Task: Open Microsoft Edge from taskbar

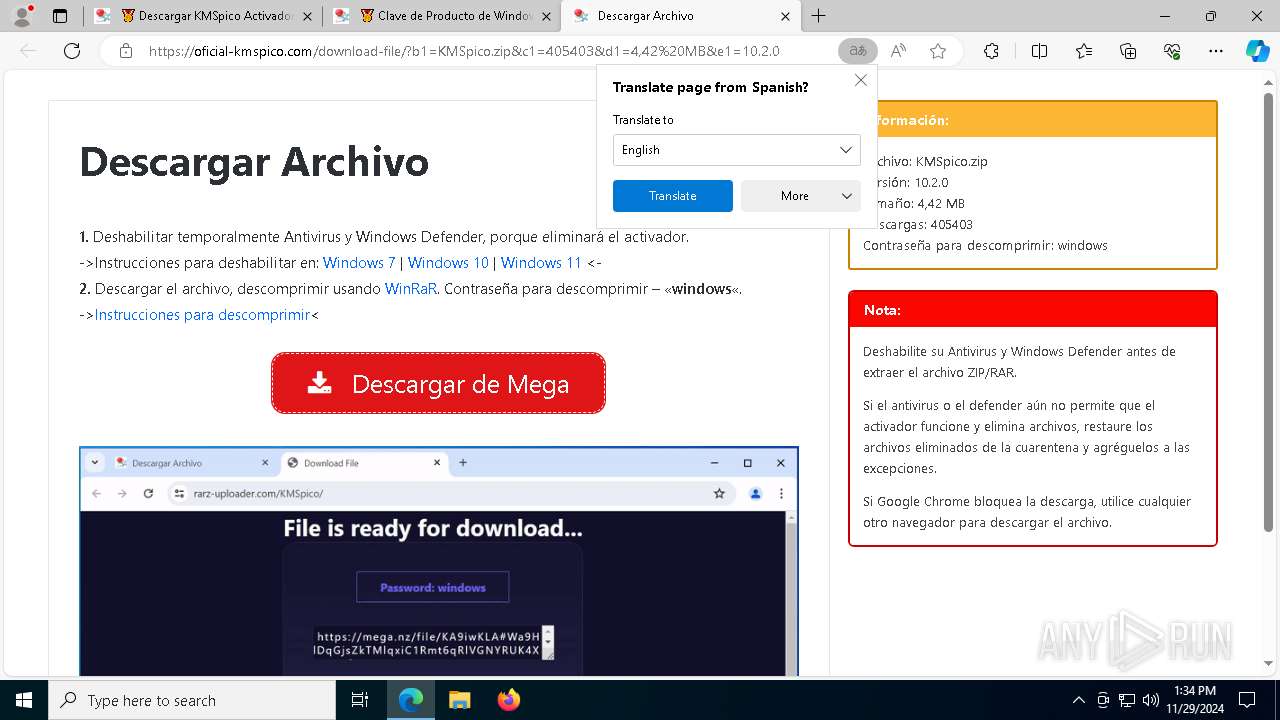Action: pos(411,700)
